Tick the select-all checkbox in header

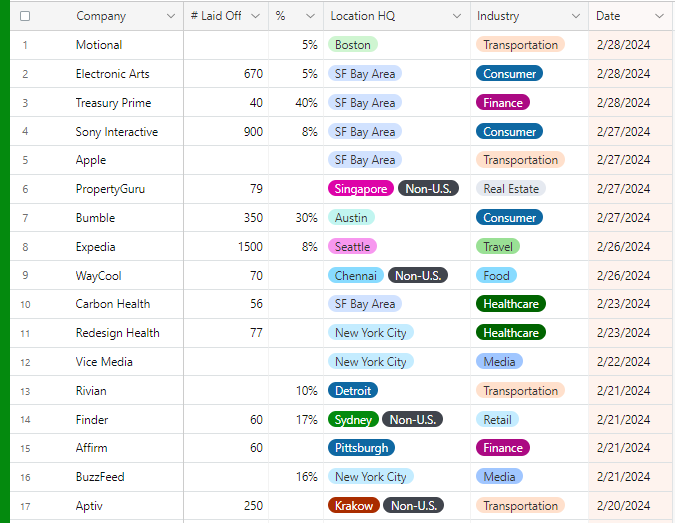[25, 16]
